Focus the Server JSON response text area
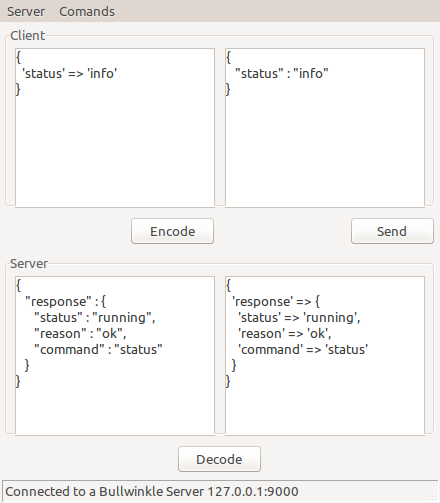Viewport: 440px width, 503px height. tap(115, 356)
